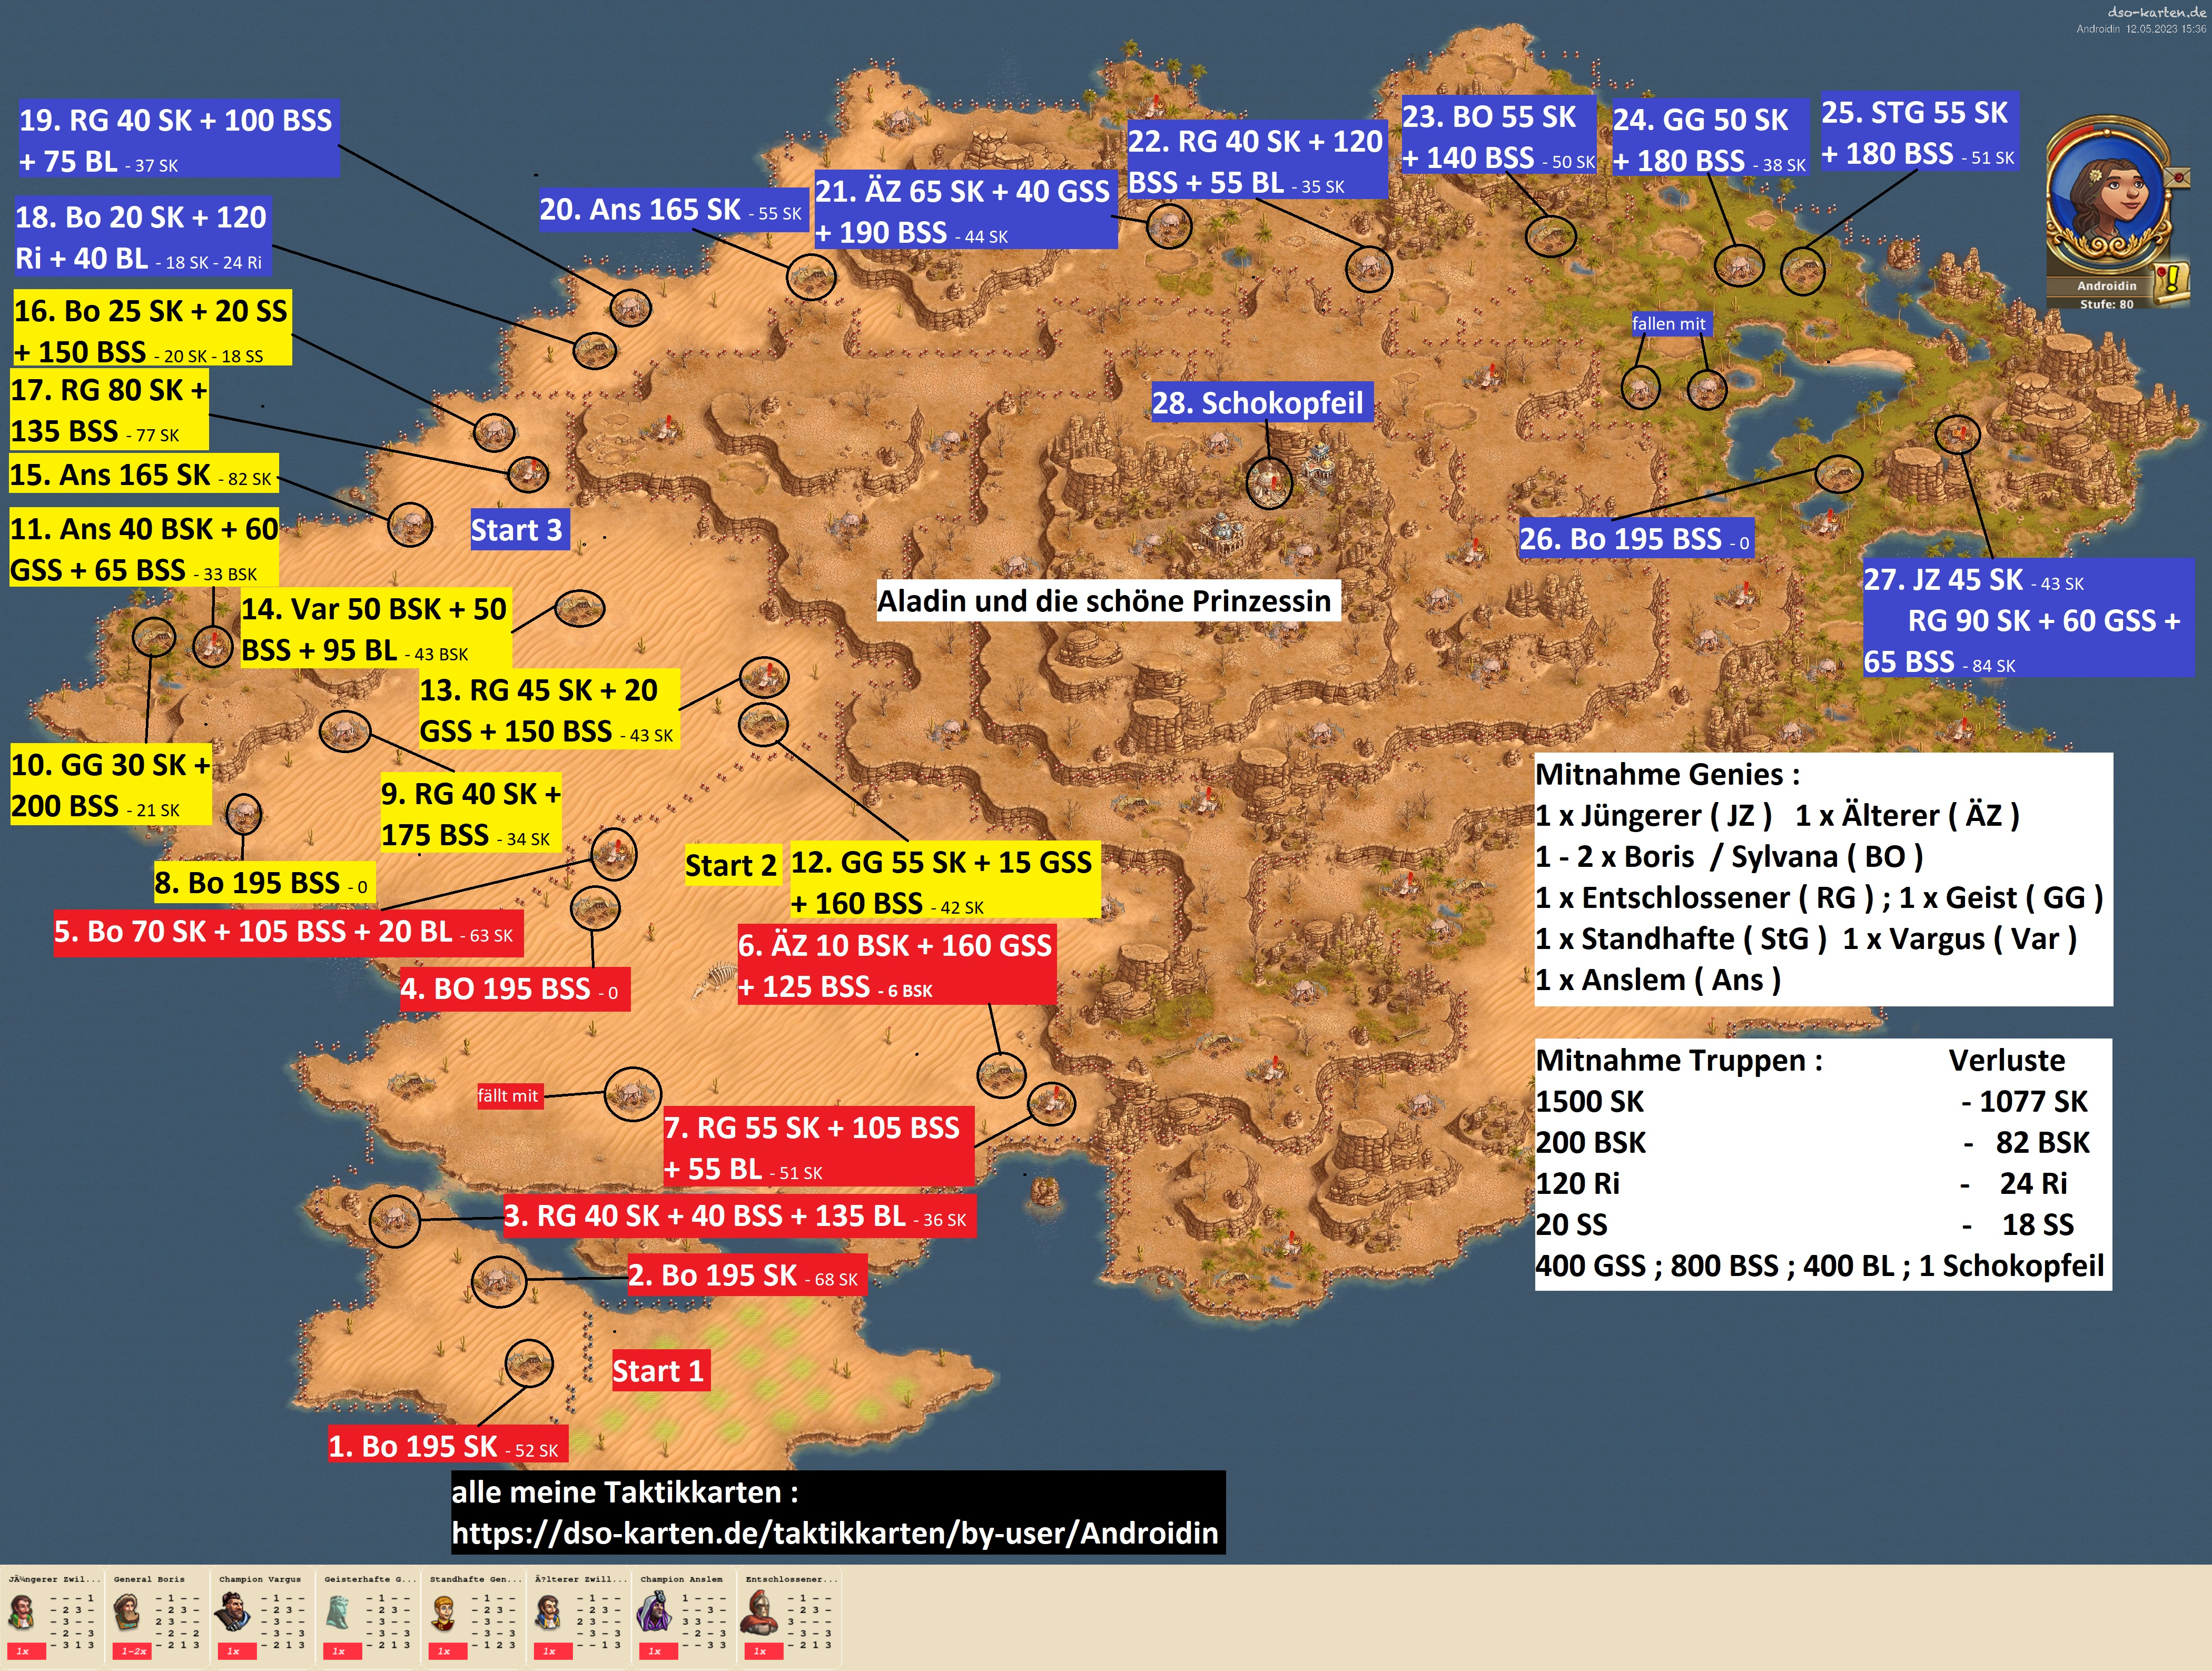This screenshot has width=2212, height=1671.
Task: Click label '10. GG 30 SK + 200 BSS'
Action: point(111,784)
